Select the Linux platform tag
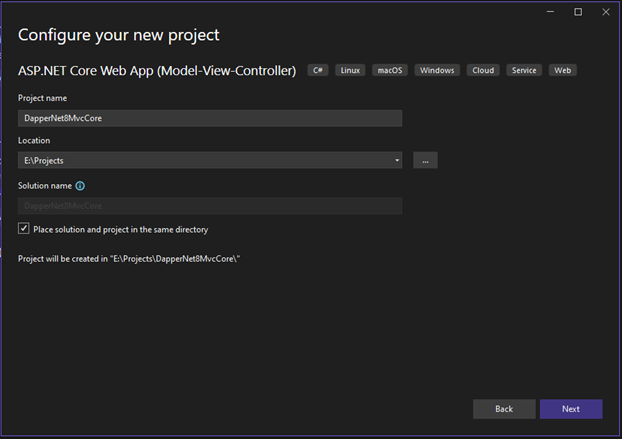 (350, 70)
